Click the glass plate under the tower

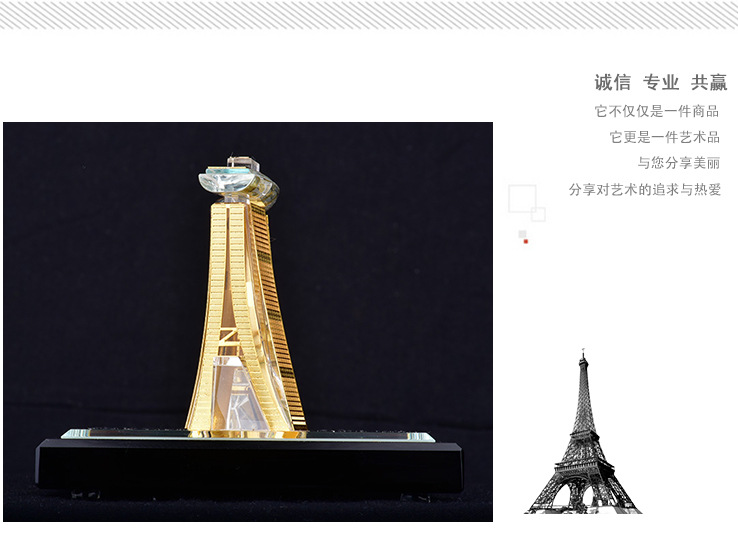pyautogui.click(x=248, y=435)
